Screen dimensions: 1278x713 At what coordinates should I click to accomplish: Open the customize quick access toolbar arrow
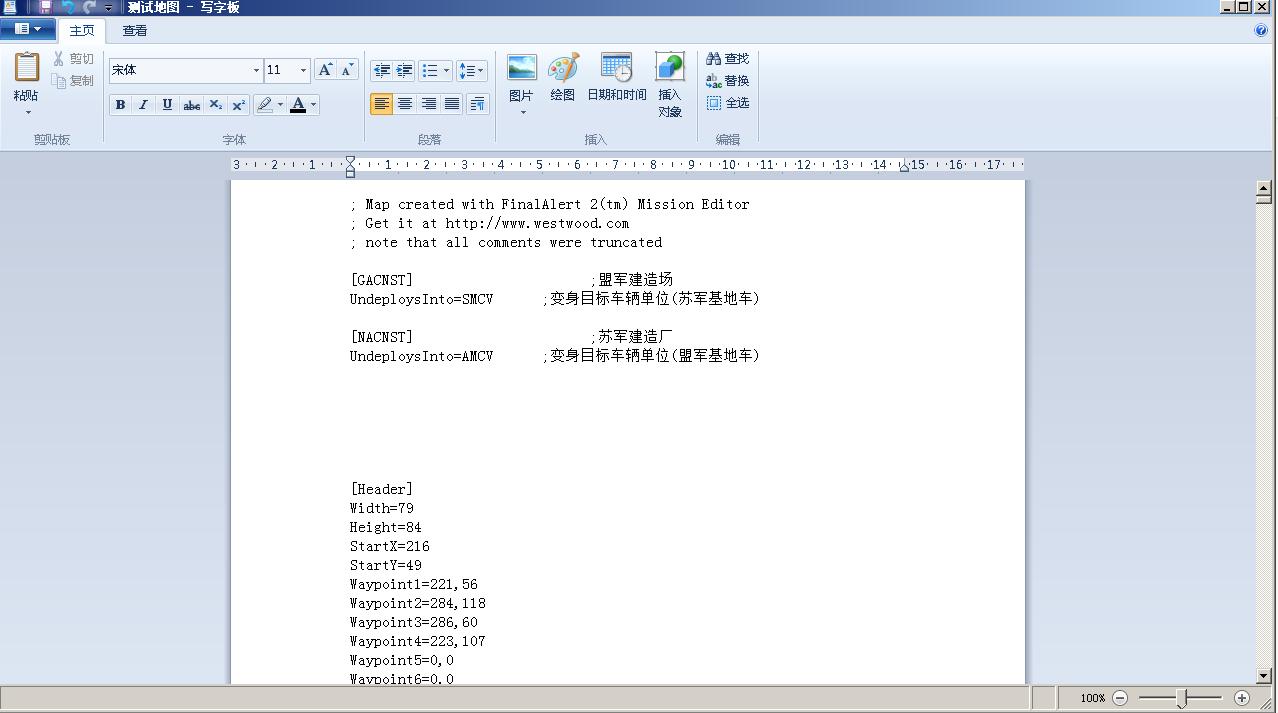(x=109, y=8)
